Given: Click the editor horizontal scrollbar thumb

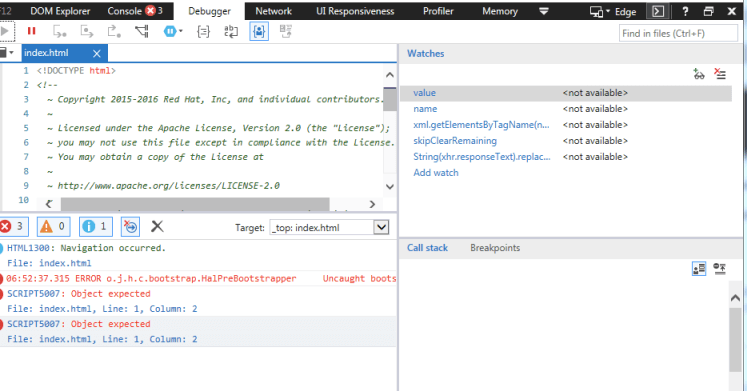Looking at the screenshot, I should coord(195,204).
